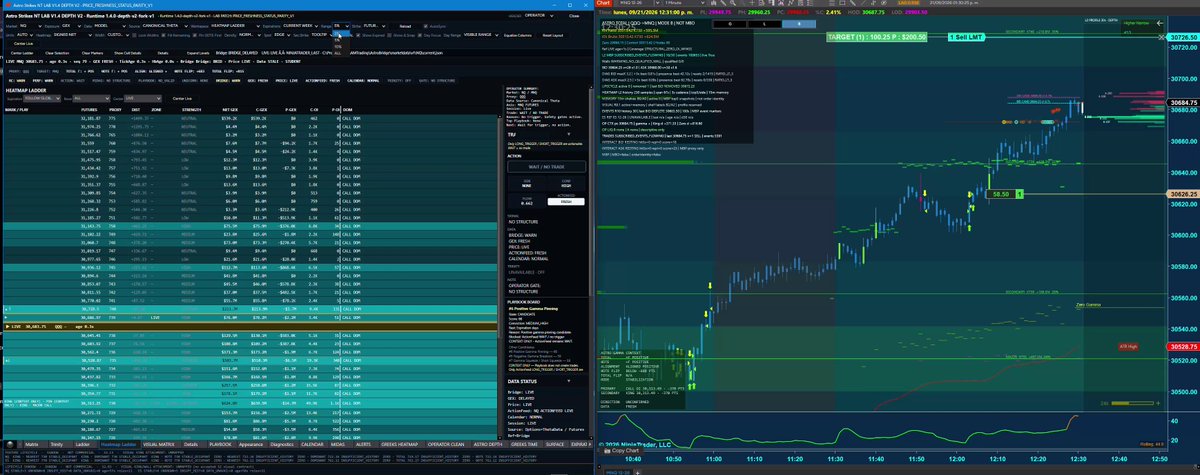Click the Clear Selection button
This screenshot has width=1200, height=475.
click(57, 53)
